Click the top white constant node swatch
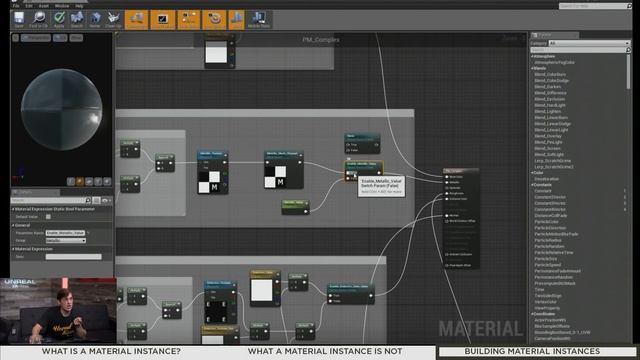Viewport: 640px width, 360px height. (216, 52)
